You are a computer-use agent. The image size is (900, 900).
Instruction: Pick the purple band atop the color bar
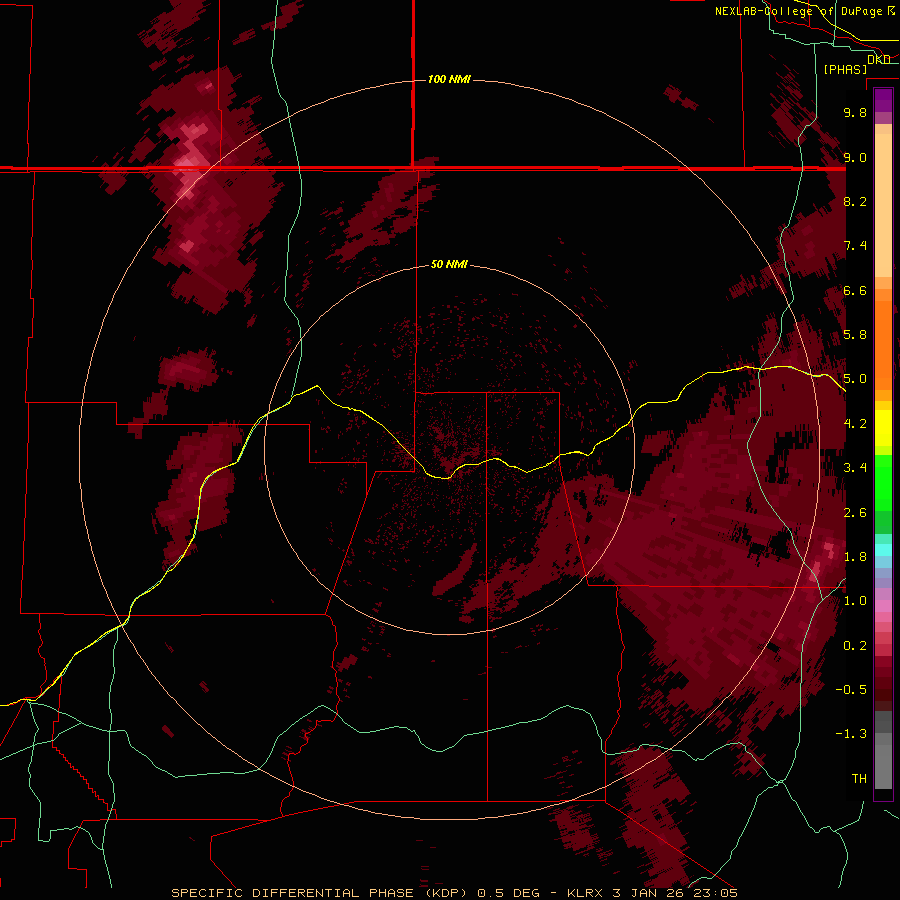[x=883, y=100]
